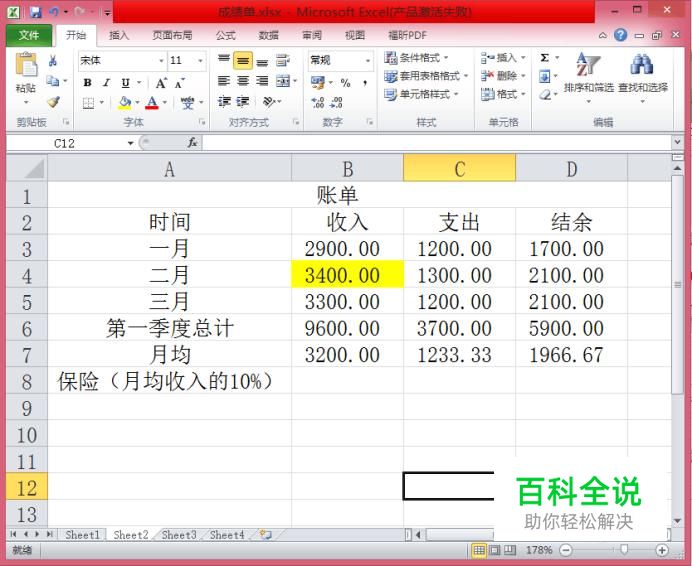Switch to 视图 ribbon tab
Screen dimensions: 692x566
tap(355, 35)
